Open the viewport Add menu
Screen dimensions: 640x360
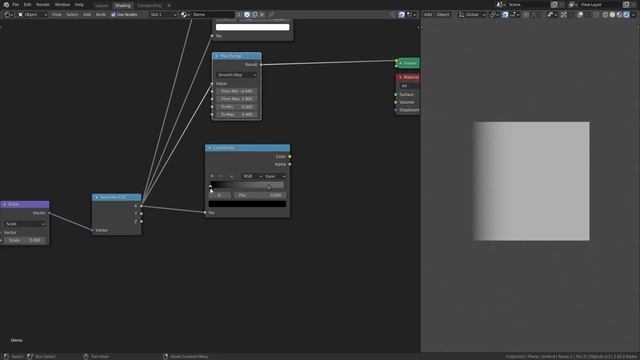coord(428,15)
